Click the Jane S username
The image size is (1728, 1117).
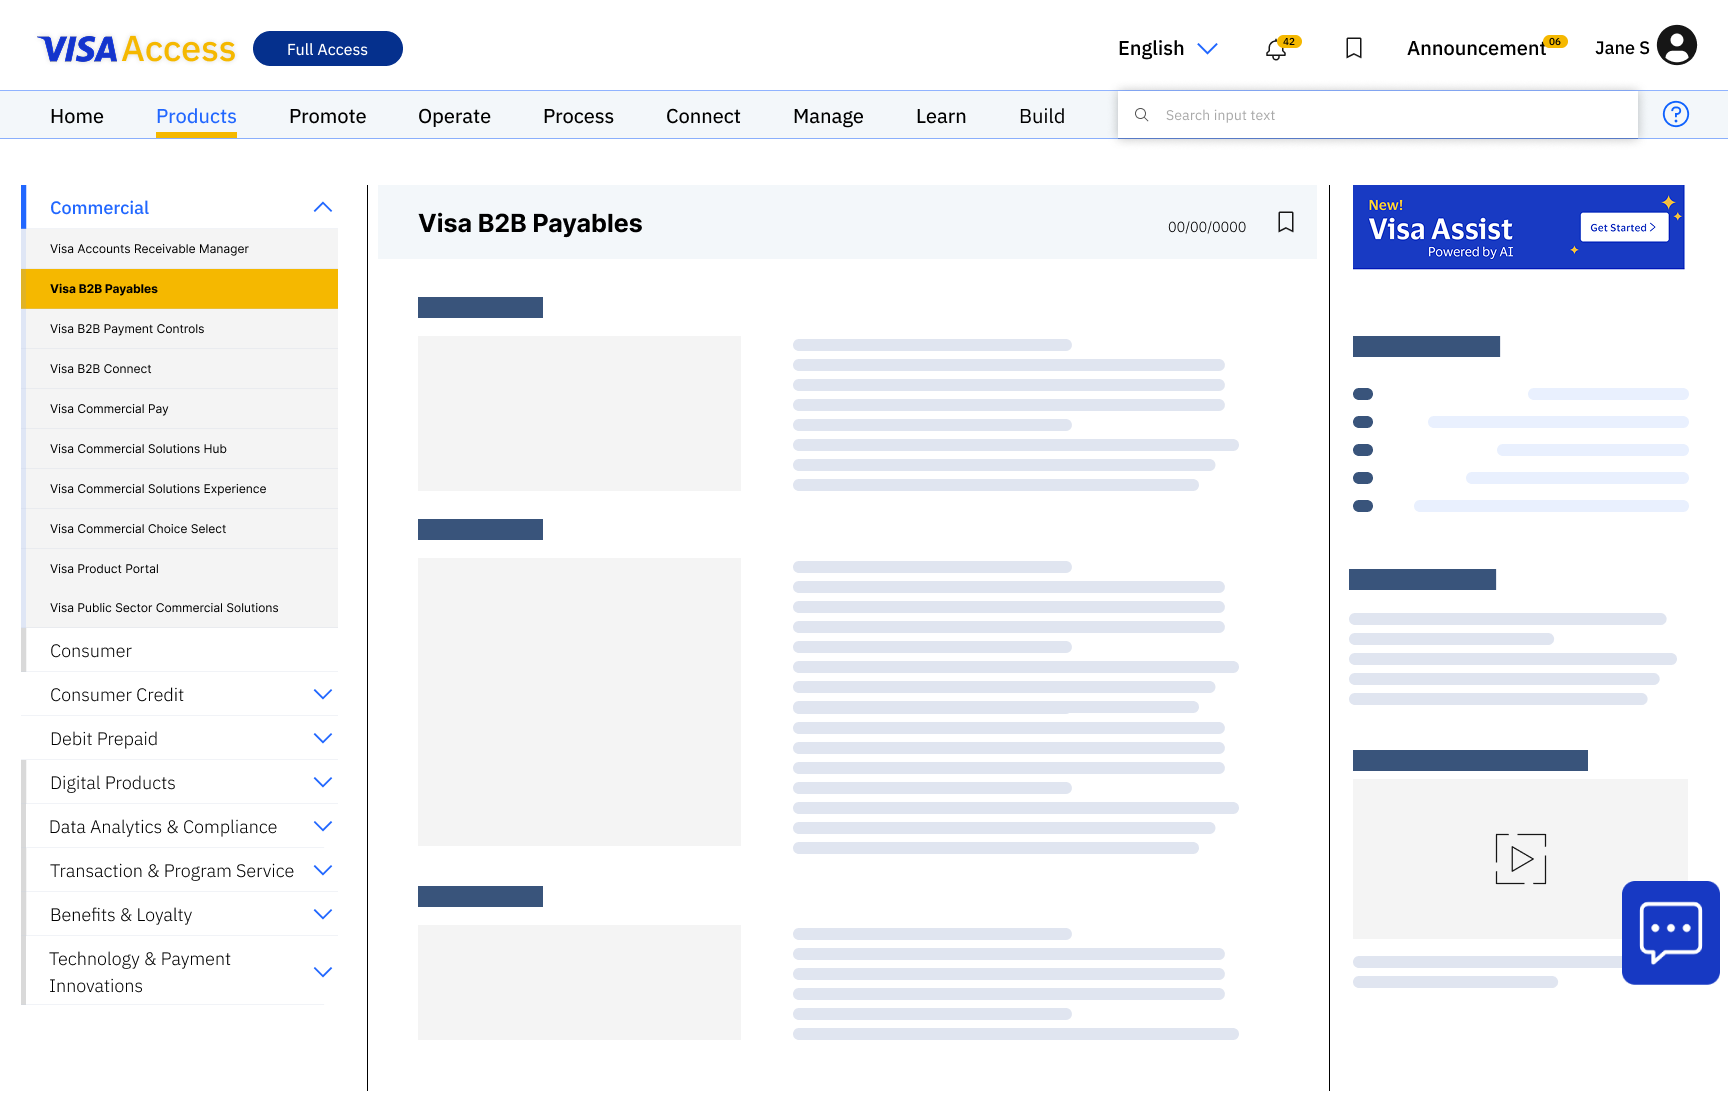pos(1622,48)
